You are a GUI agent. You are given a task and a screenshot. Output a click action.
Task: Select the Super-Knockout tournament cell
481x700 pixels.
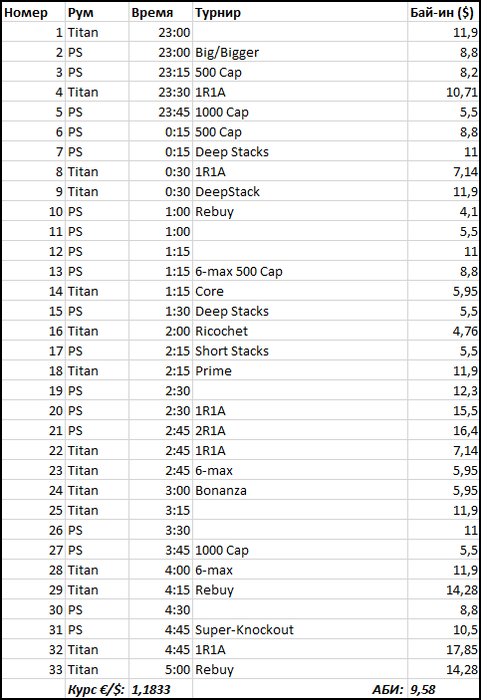(x=300, y=629)
